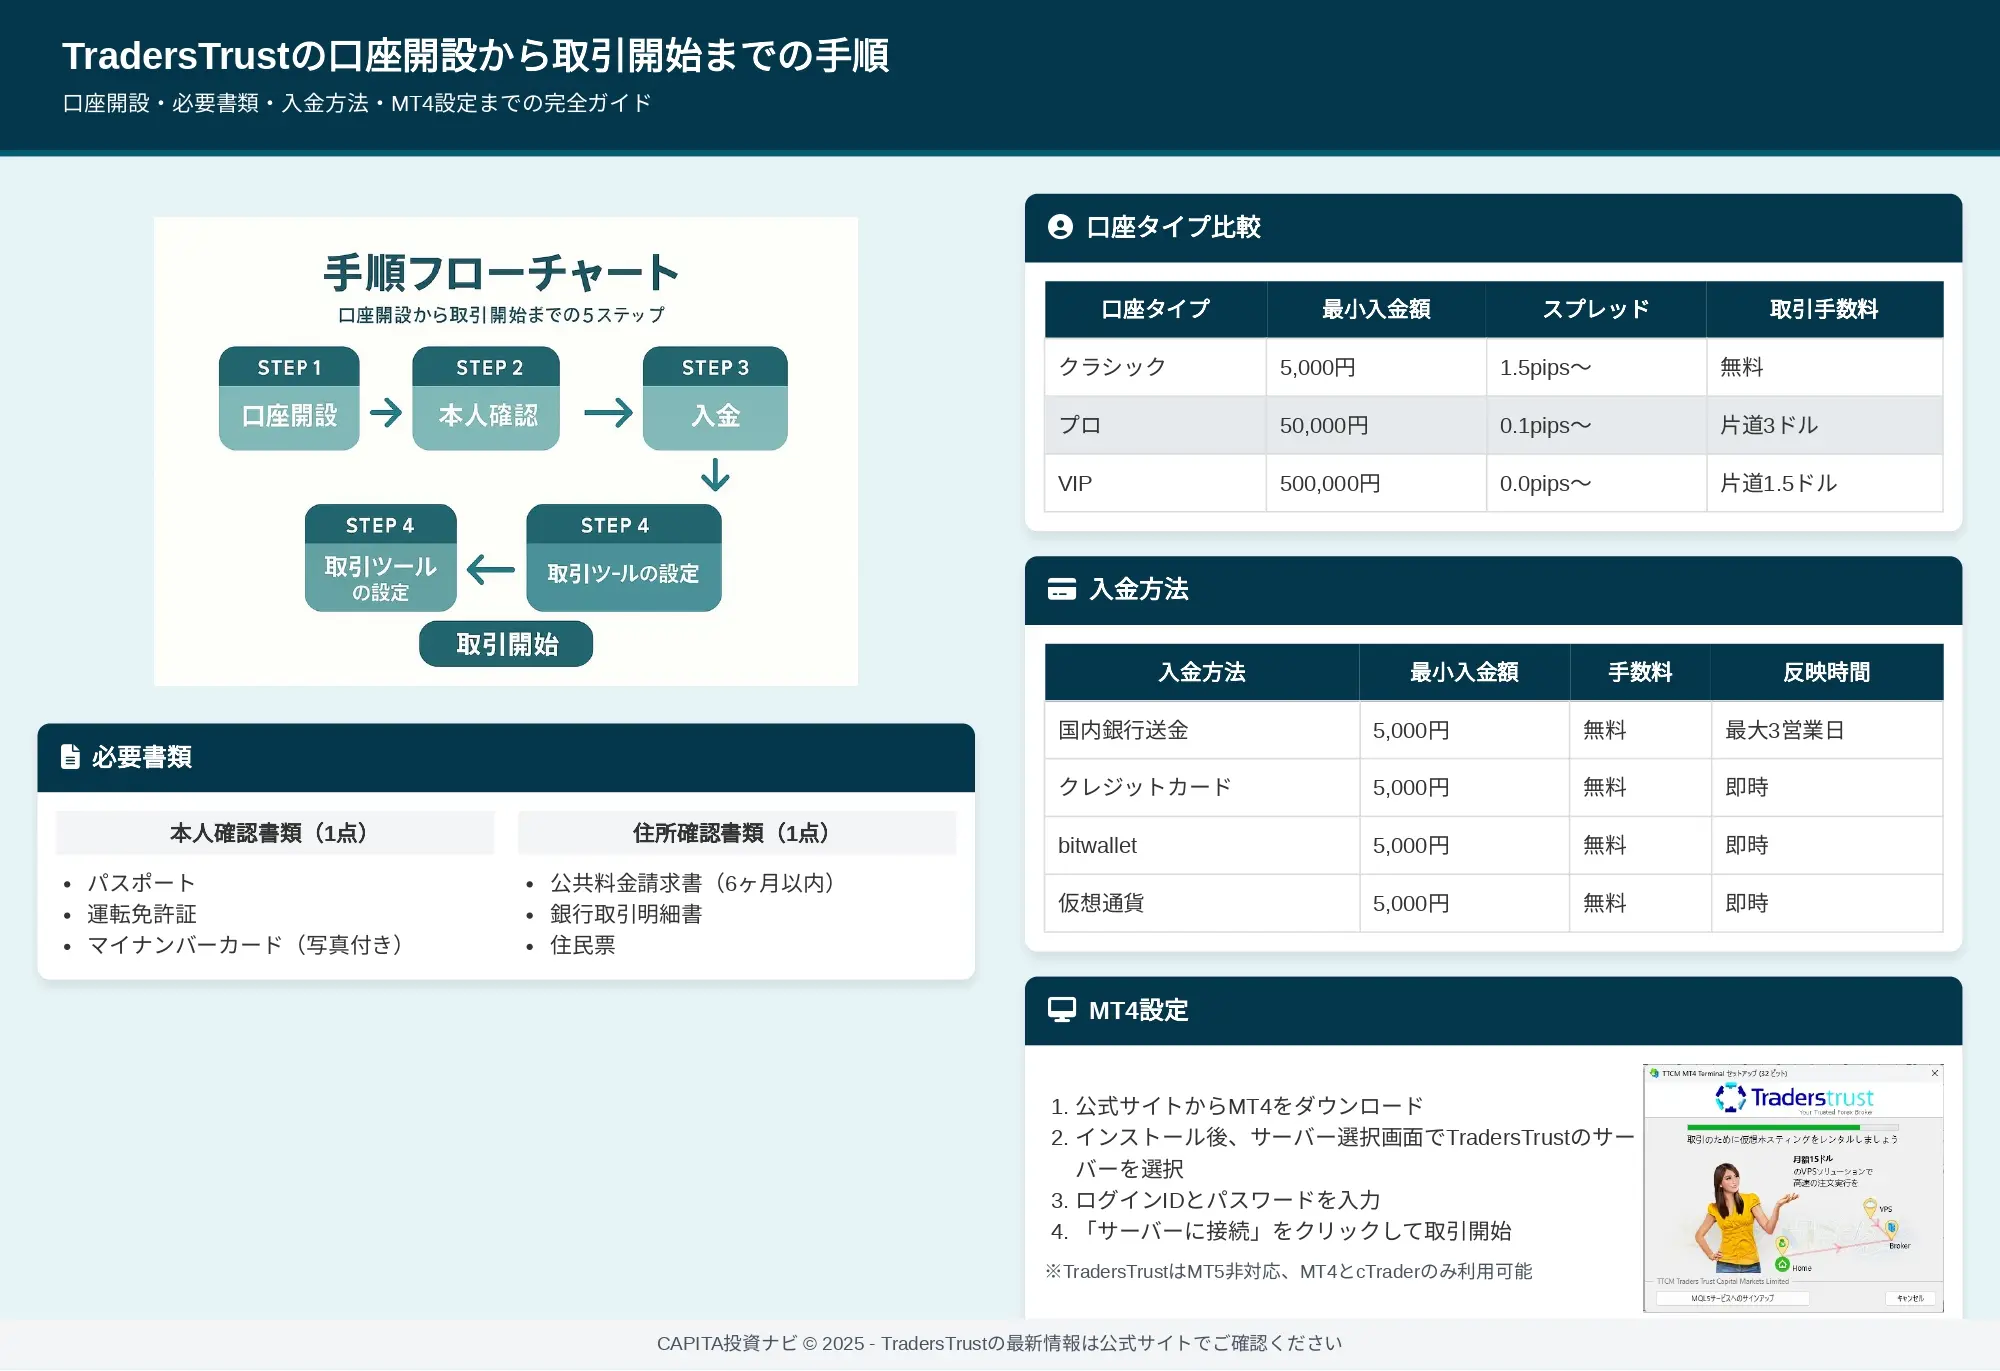Click the 本人確認書類（1点） heading
2000x1371 pixels.
275,833
